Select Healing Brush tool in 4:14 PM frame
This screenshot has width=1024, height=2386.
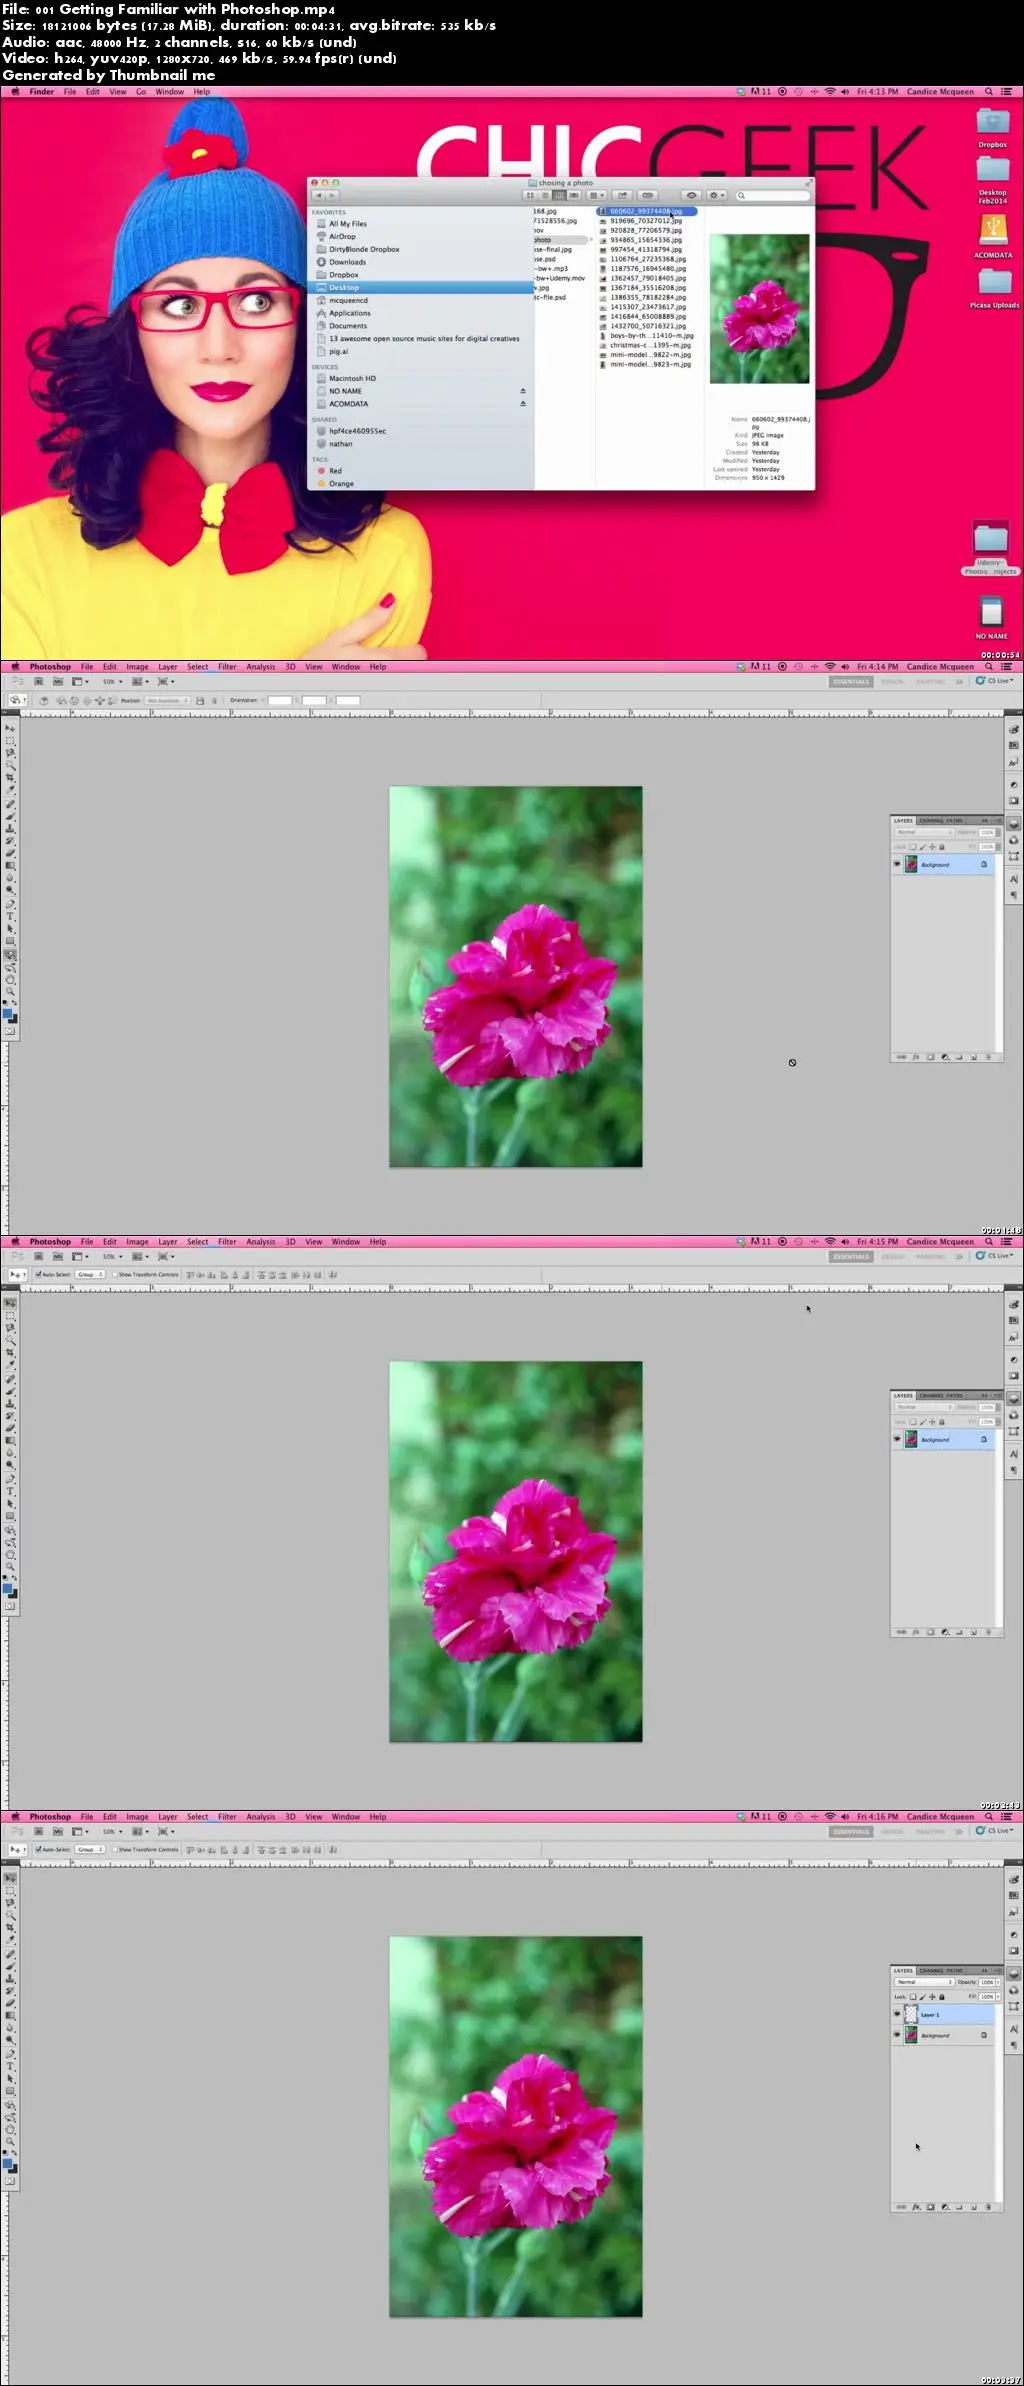(x=10, y=804)
